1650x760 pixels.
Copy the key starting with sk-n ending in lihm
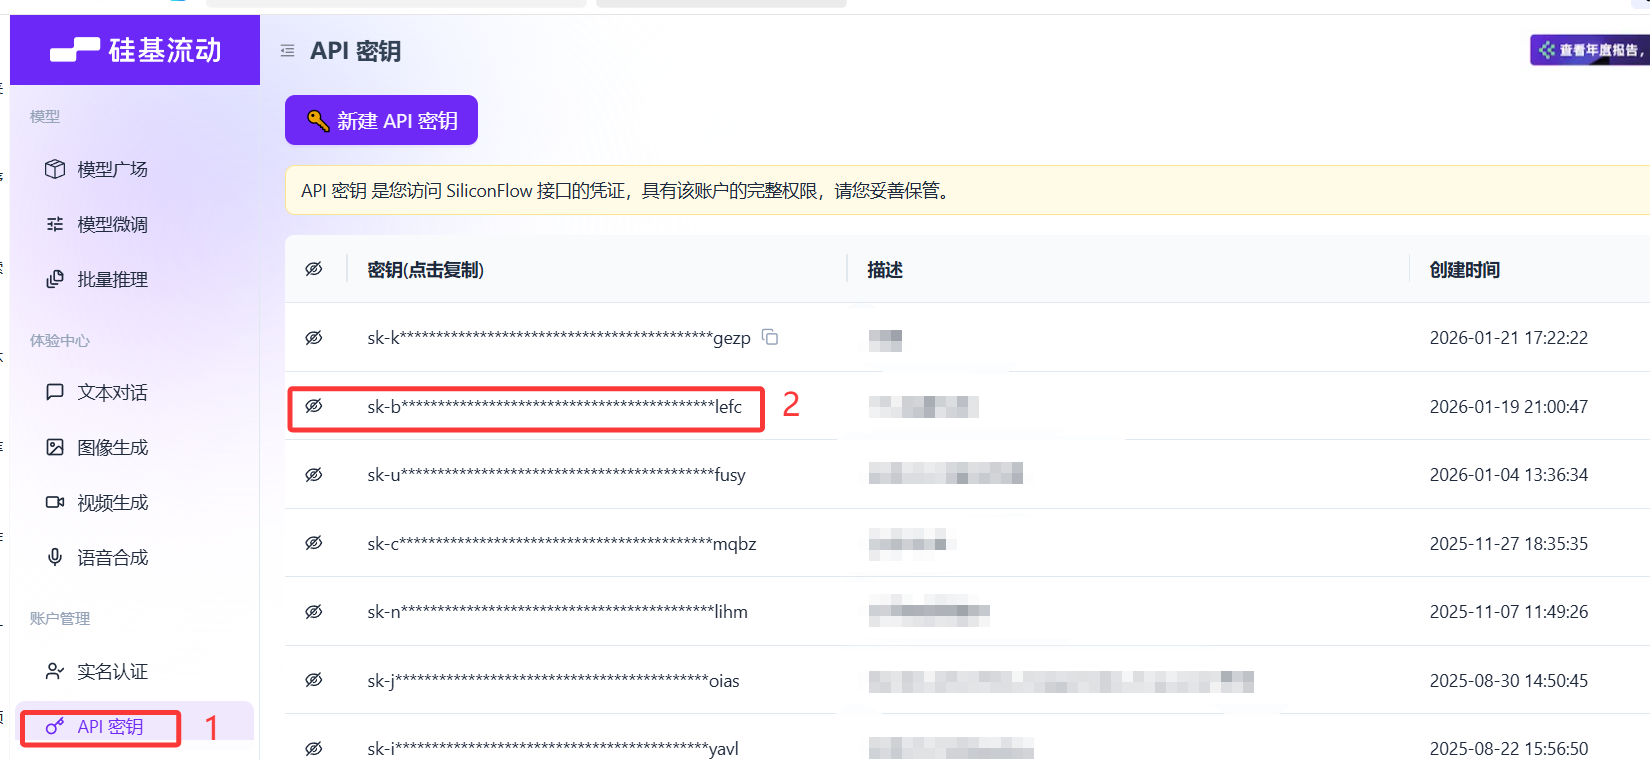(x=558, y=612)
